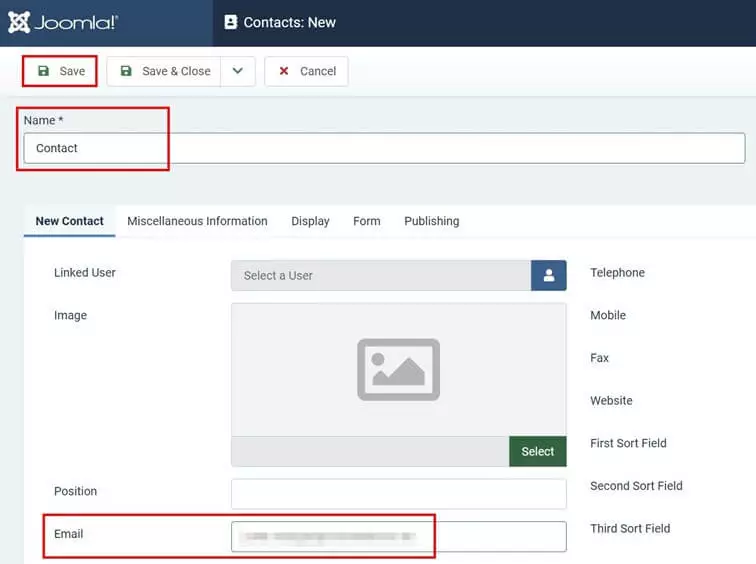Click the Contacts: New page title
Screen dimensions: 756x564
(289, 23)
